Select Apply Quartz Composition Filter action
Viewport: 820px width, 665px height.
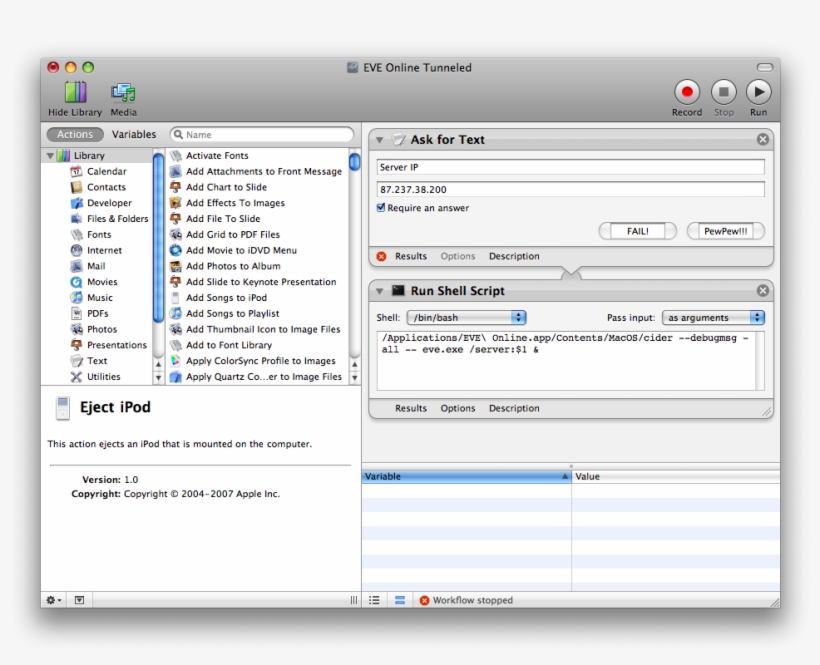coord(255,376)
